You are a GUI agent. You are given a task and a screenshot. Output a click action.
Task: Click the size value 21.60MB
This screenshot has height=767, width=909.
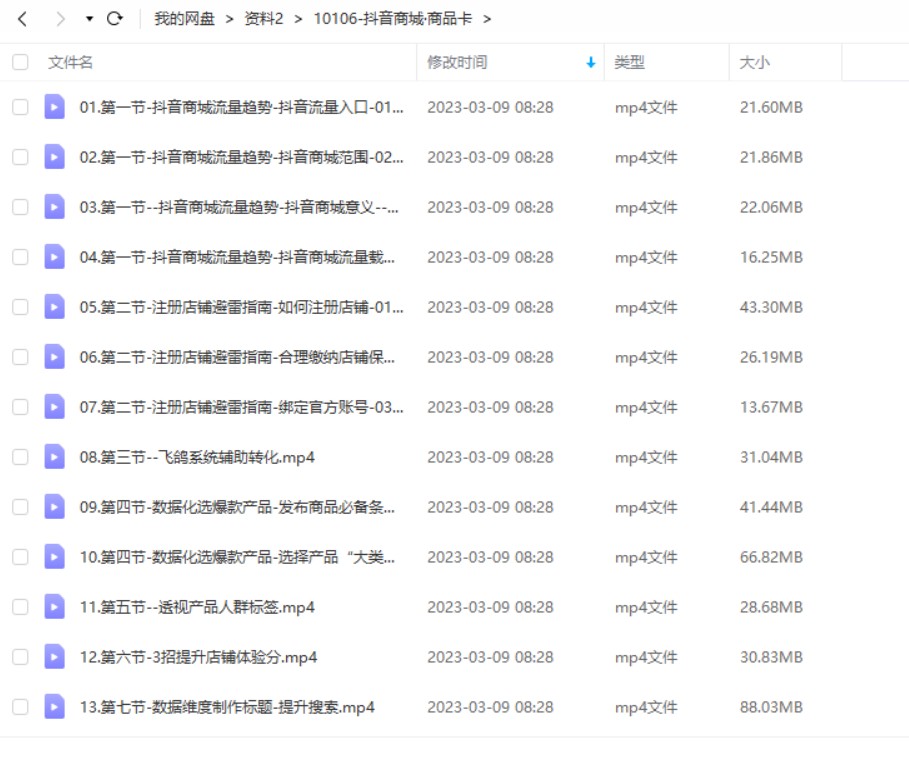[771, 107]
